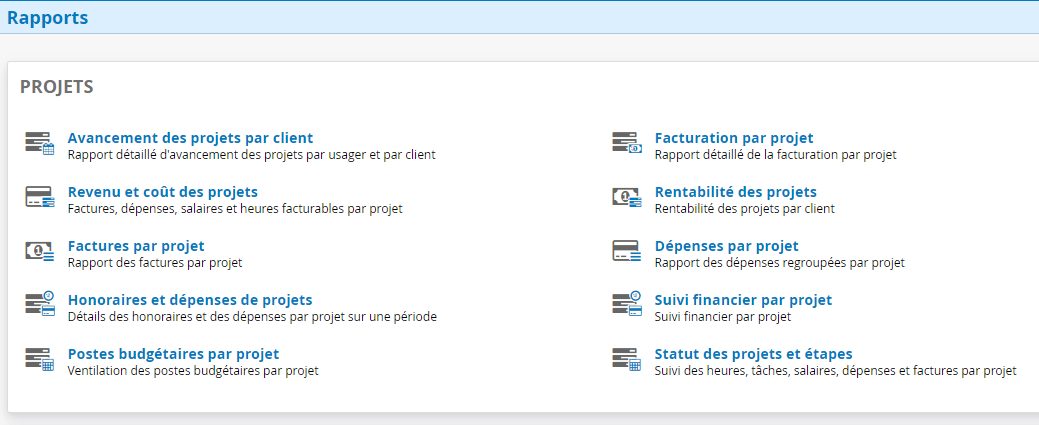Select the Suivi financier par projet link
Image resolution: width=1039 pixels, height=425 pixels.
742,300
